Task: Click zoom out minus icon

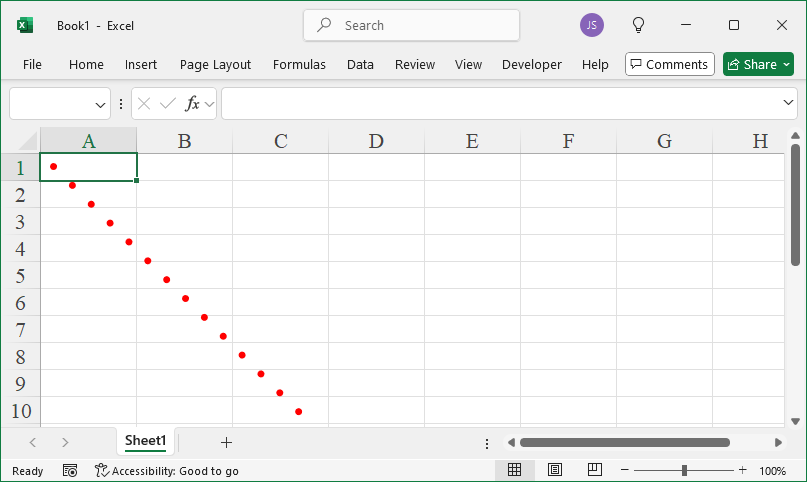Action: [x=625, y=470]
